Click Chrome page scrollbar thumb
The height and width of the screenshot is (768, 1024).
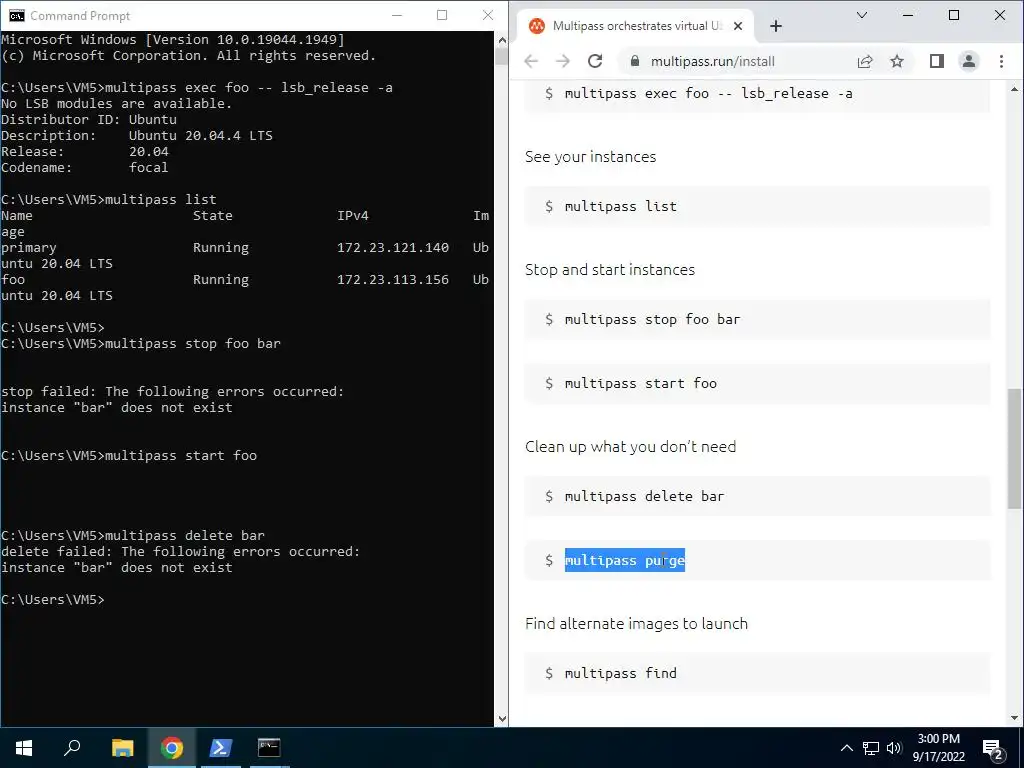[x=1014, y=449]
